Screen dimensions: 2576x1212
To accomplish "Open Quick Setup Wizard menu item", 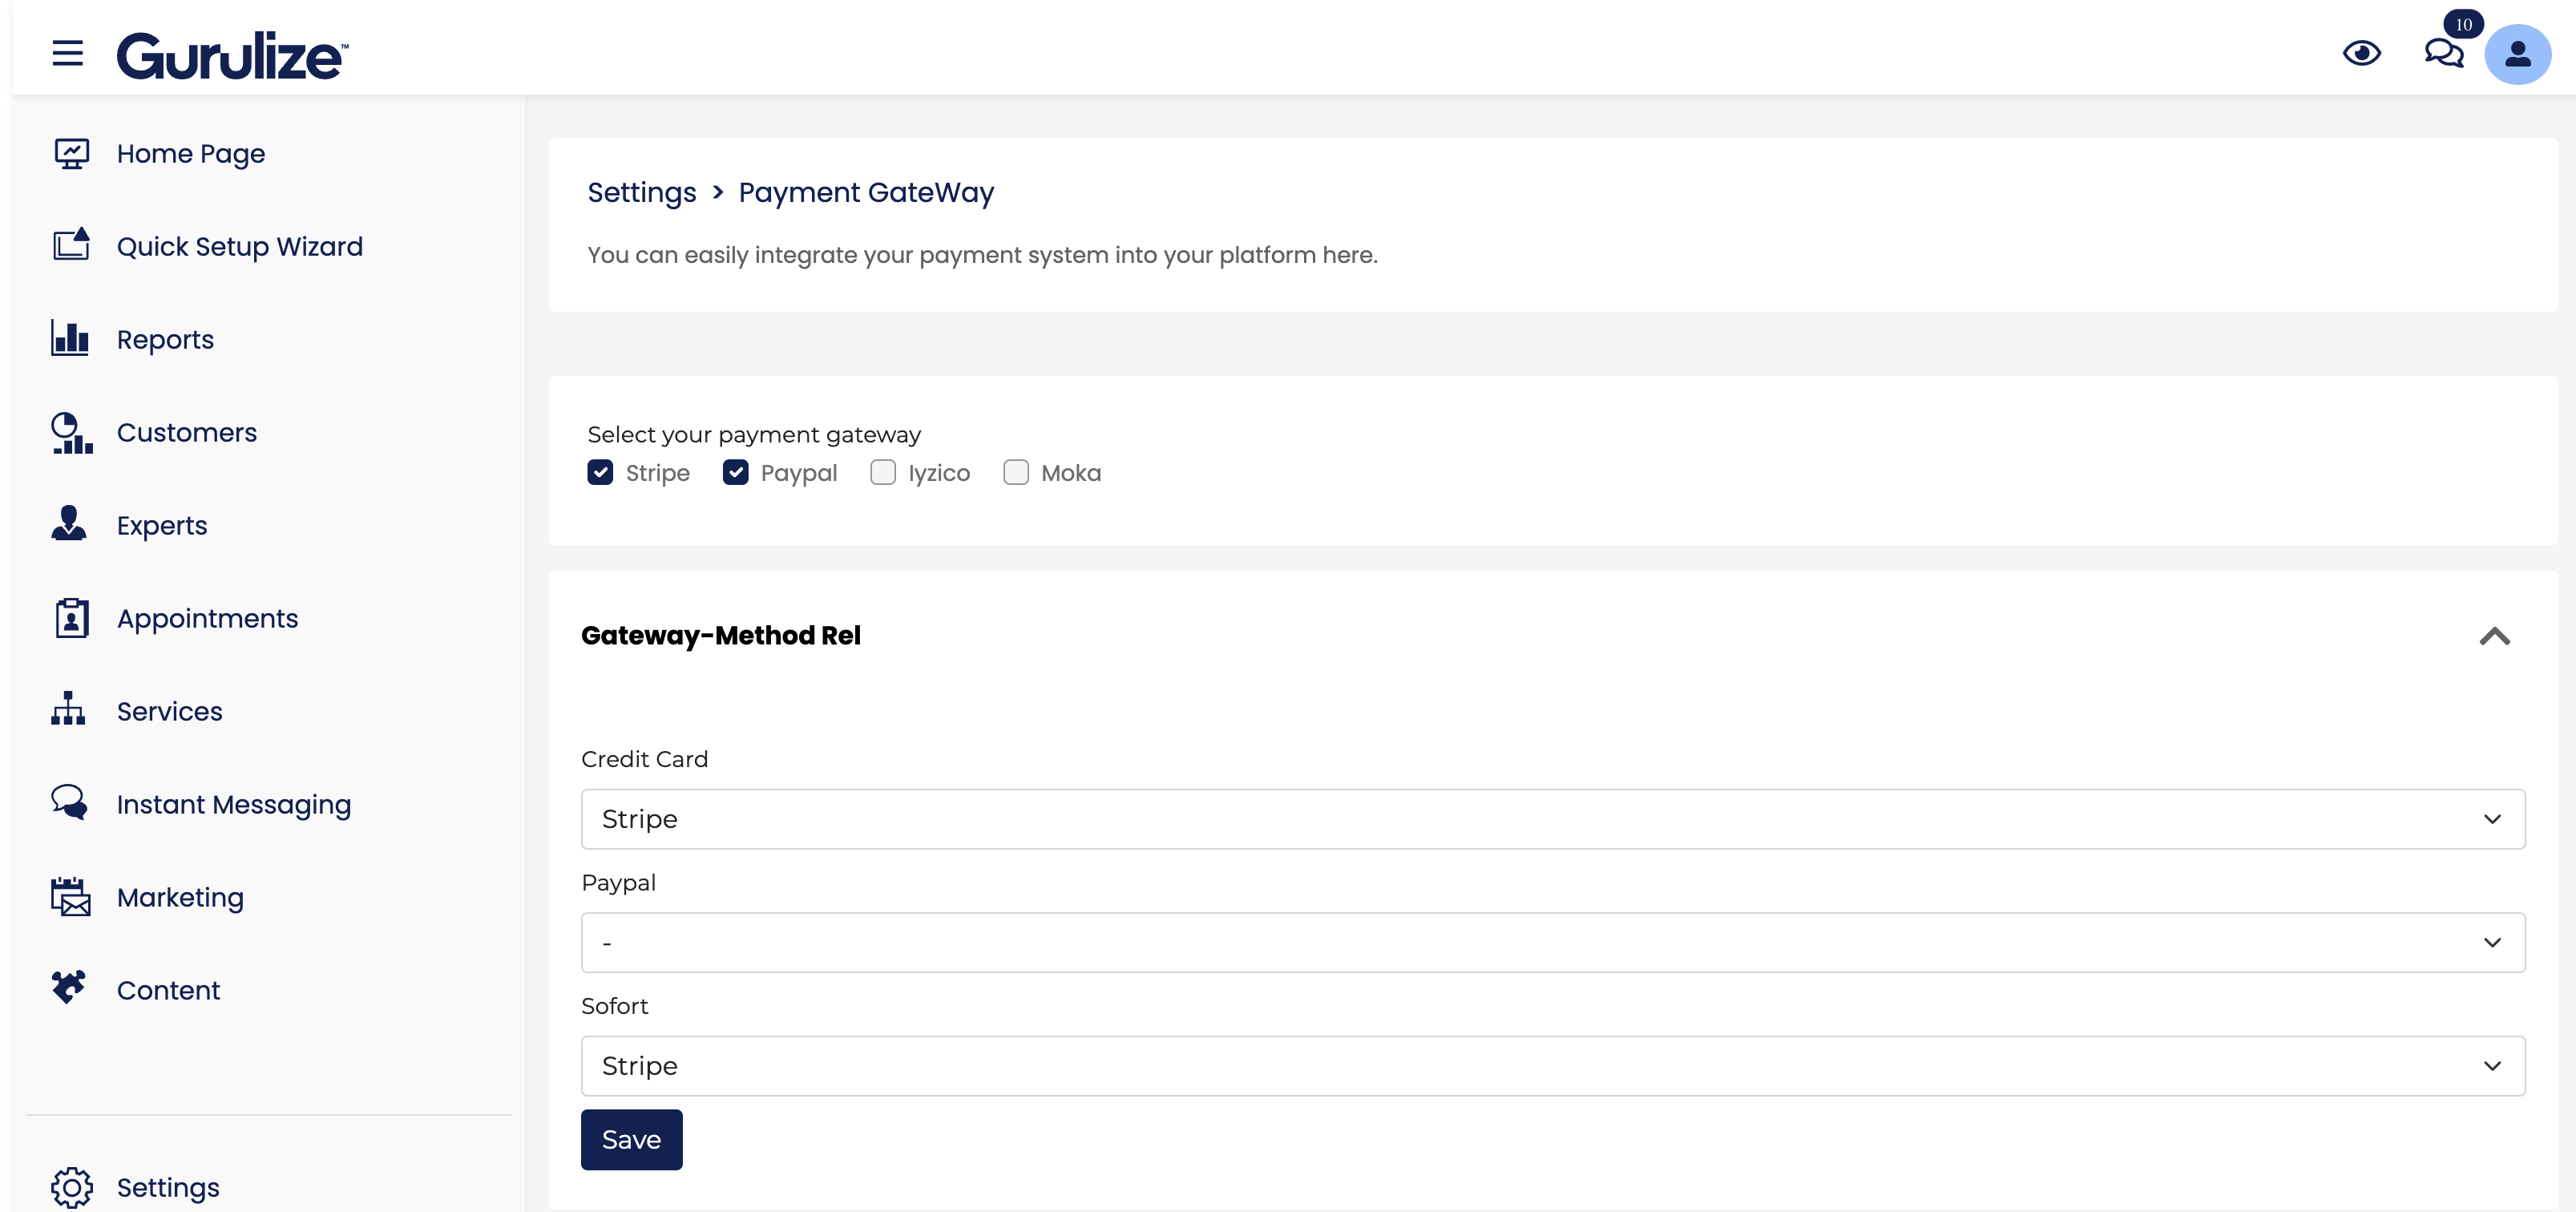I will click(x=240, y=247).
